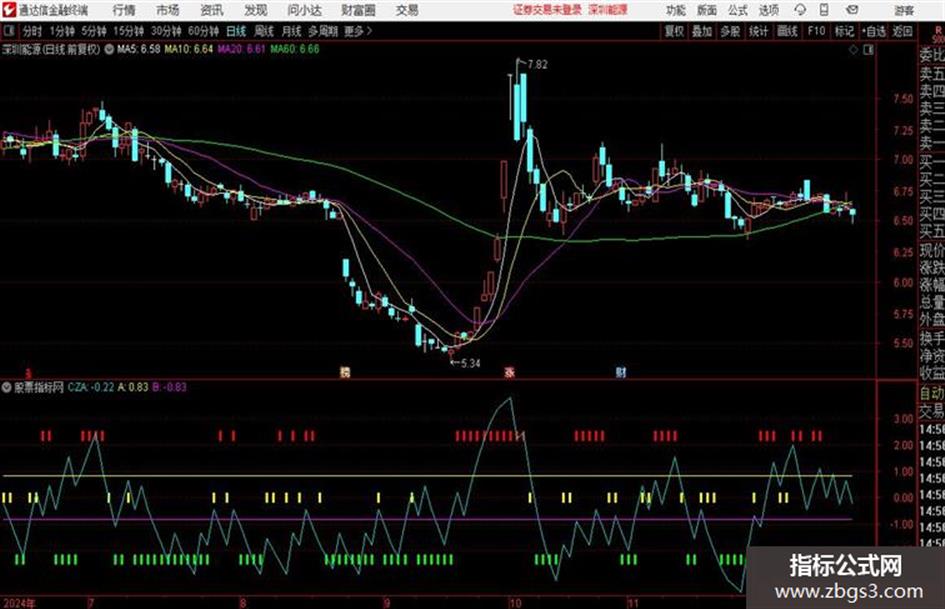Expand the 更多 > period options
945x609 pixels.
click(x=358, y=31)
